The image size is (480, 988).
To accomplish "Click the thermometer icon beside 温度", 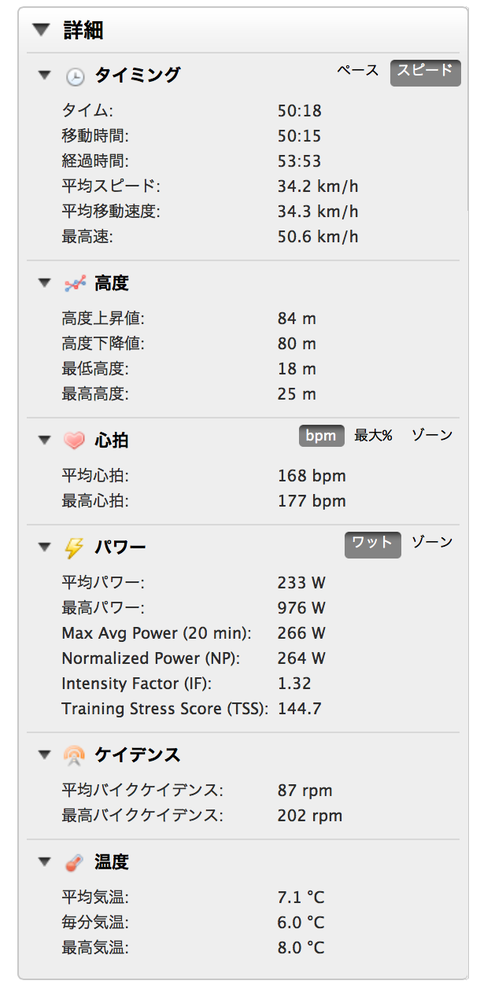I will click(x=74, y=863).
